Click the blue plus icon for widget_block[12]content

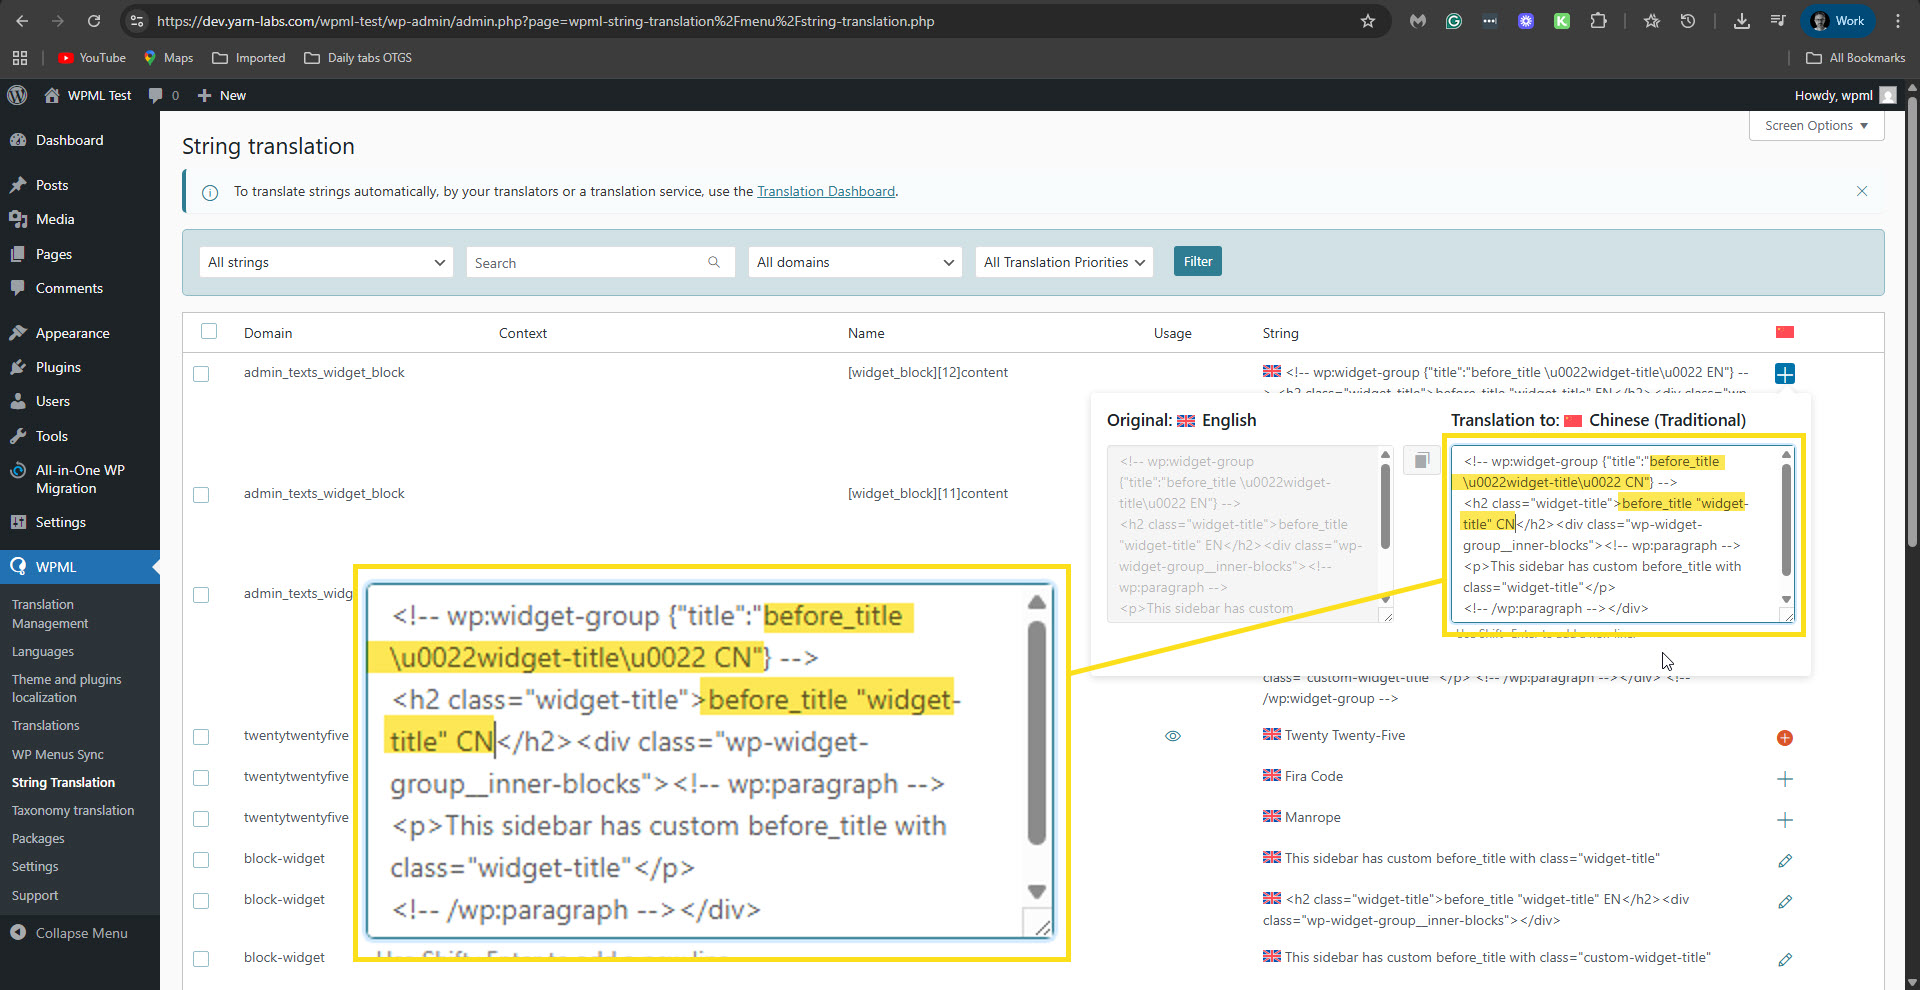1784,374
